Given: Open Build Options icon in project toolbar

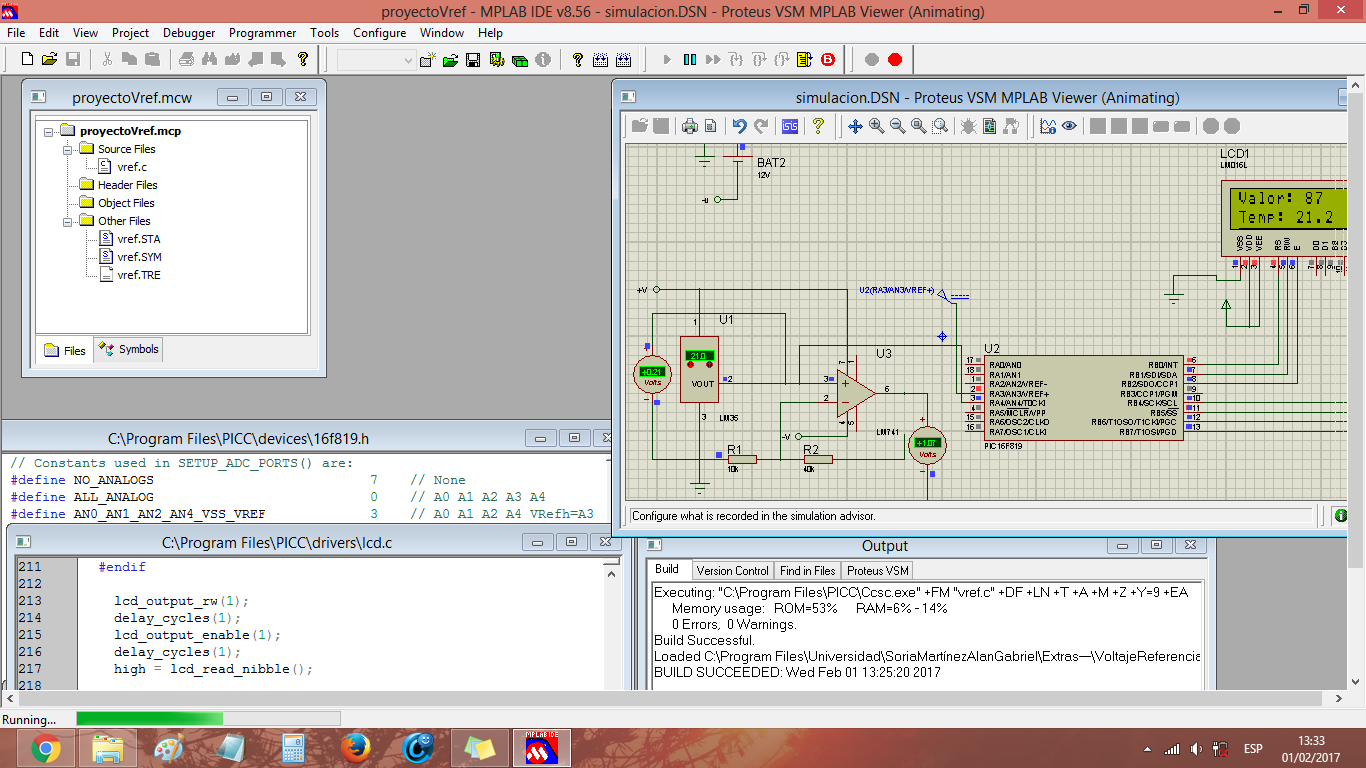Looking at the screenshot, I should pyautogui.click(x=497, y=60).
